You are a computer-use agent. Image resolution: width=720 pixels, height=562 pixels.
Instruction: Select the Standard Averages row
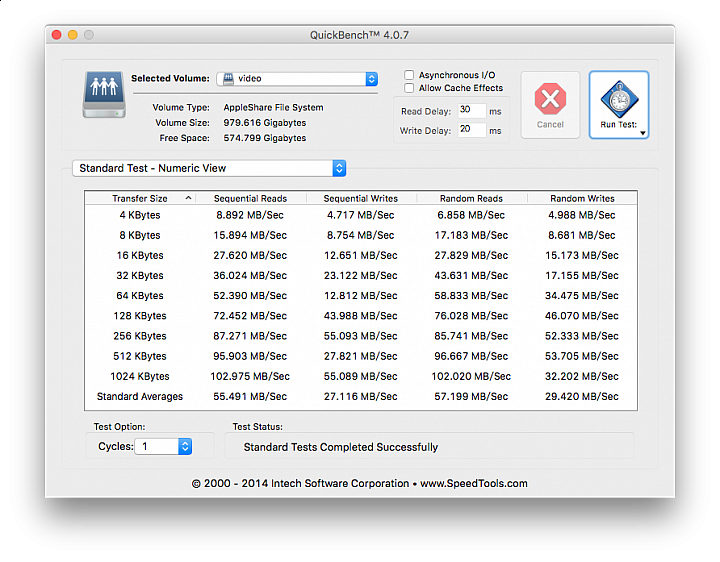tap(361, 397)
